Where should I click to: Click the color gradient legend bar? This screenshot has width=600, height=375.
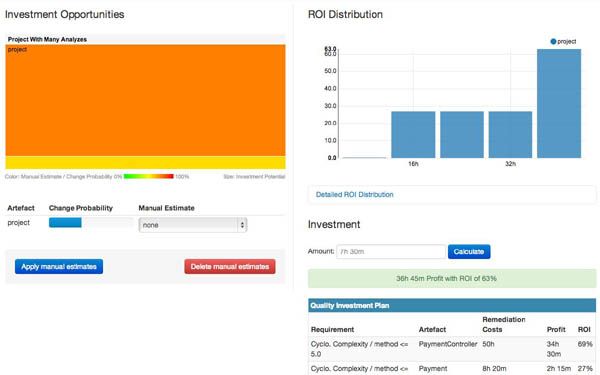(x=149, y=176)
